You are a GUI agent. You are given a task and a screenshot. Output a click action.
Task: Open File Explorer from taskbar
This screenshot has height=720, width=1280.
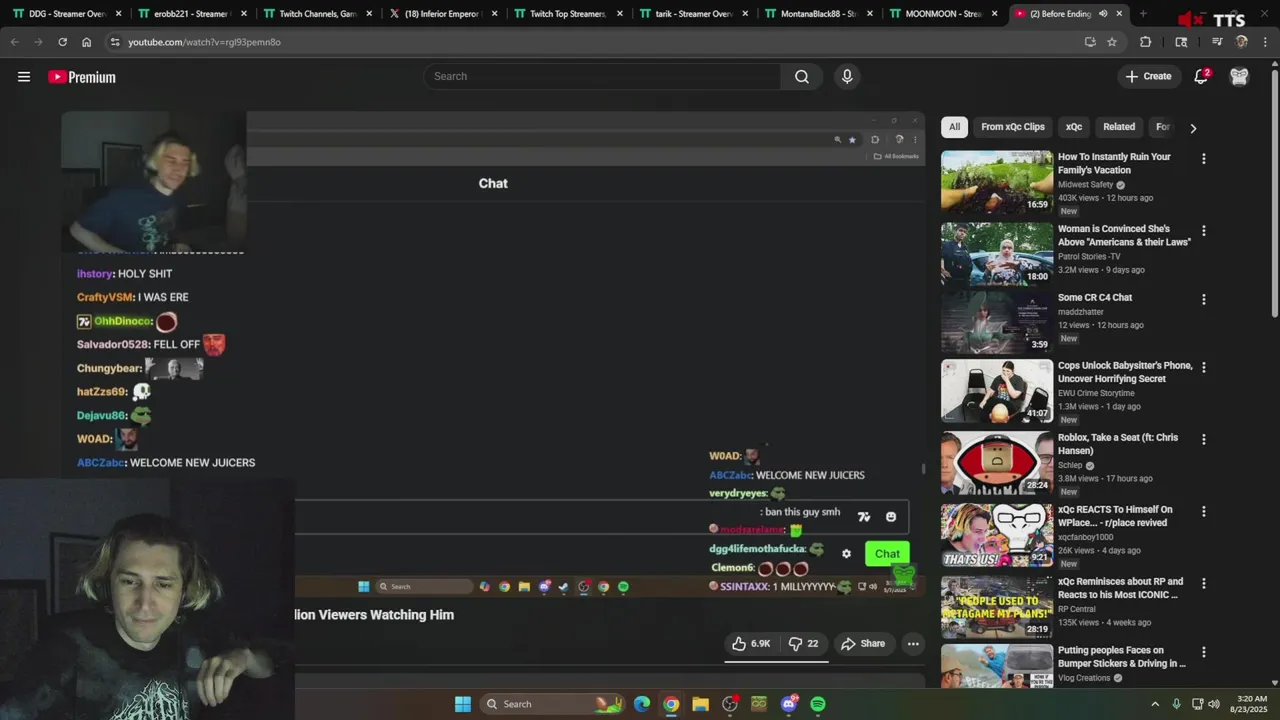pyautogui.click(x=700, y=704)
